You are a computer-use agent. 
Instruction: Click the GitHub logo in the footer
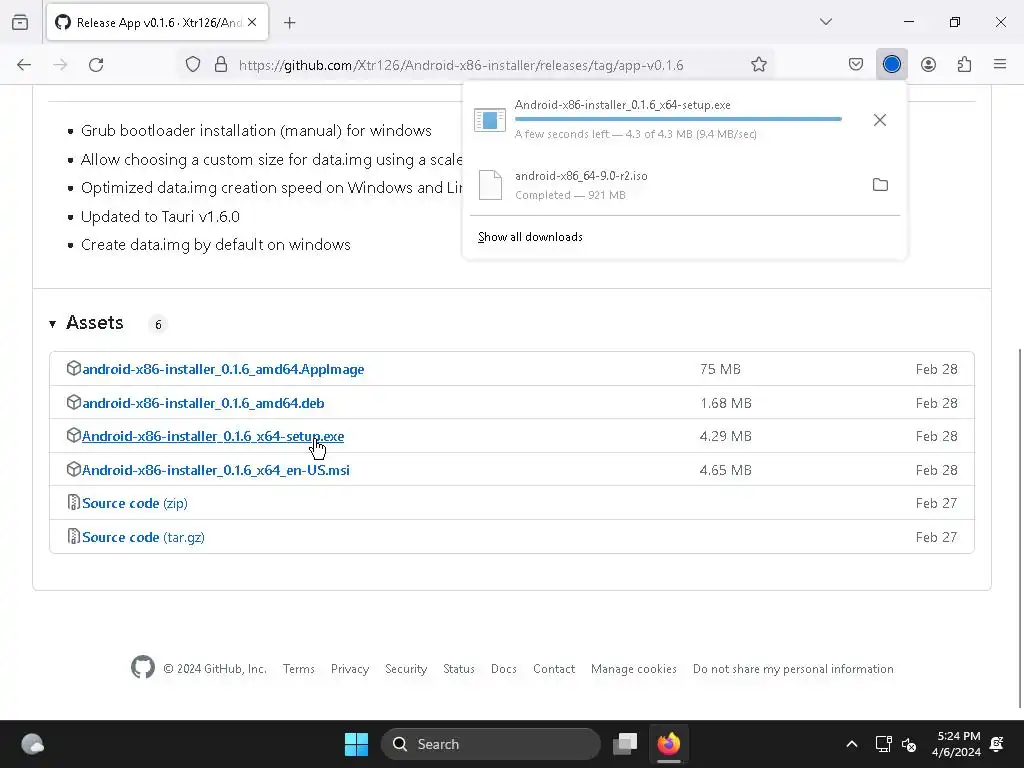(143, 667)
